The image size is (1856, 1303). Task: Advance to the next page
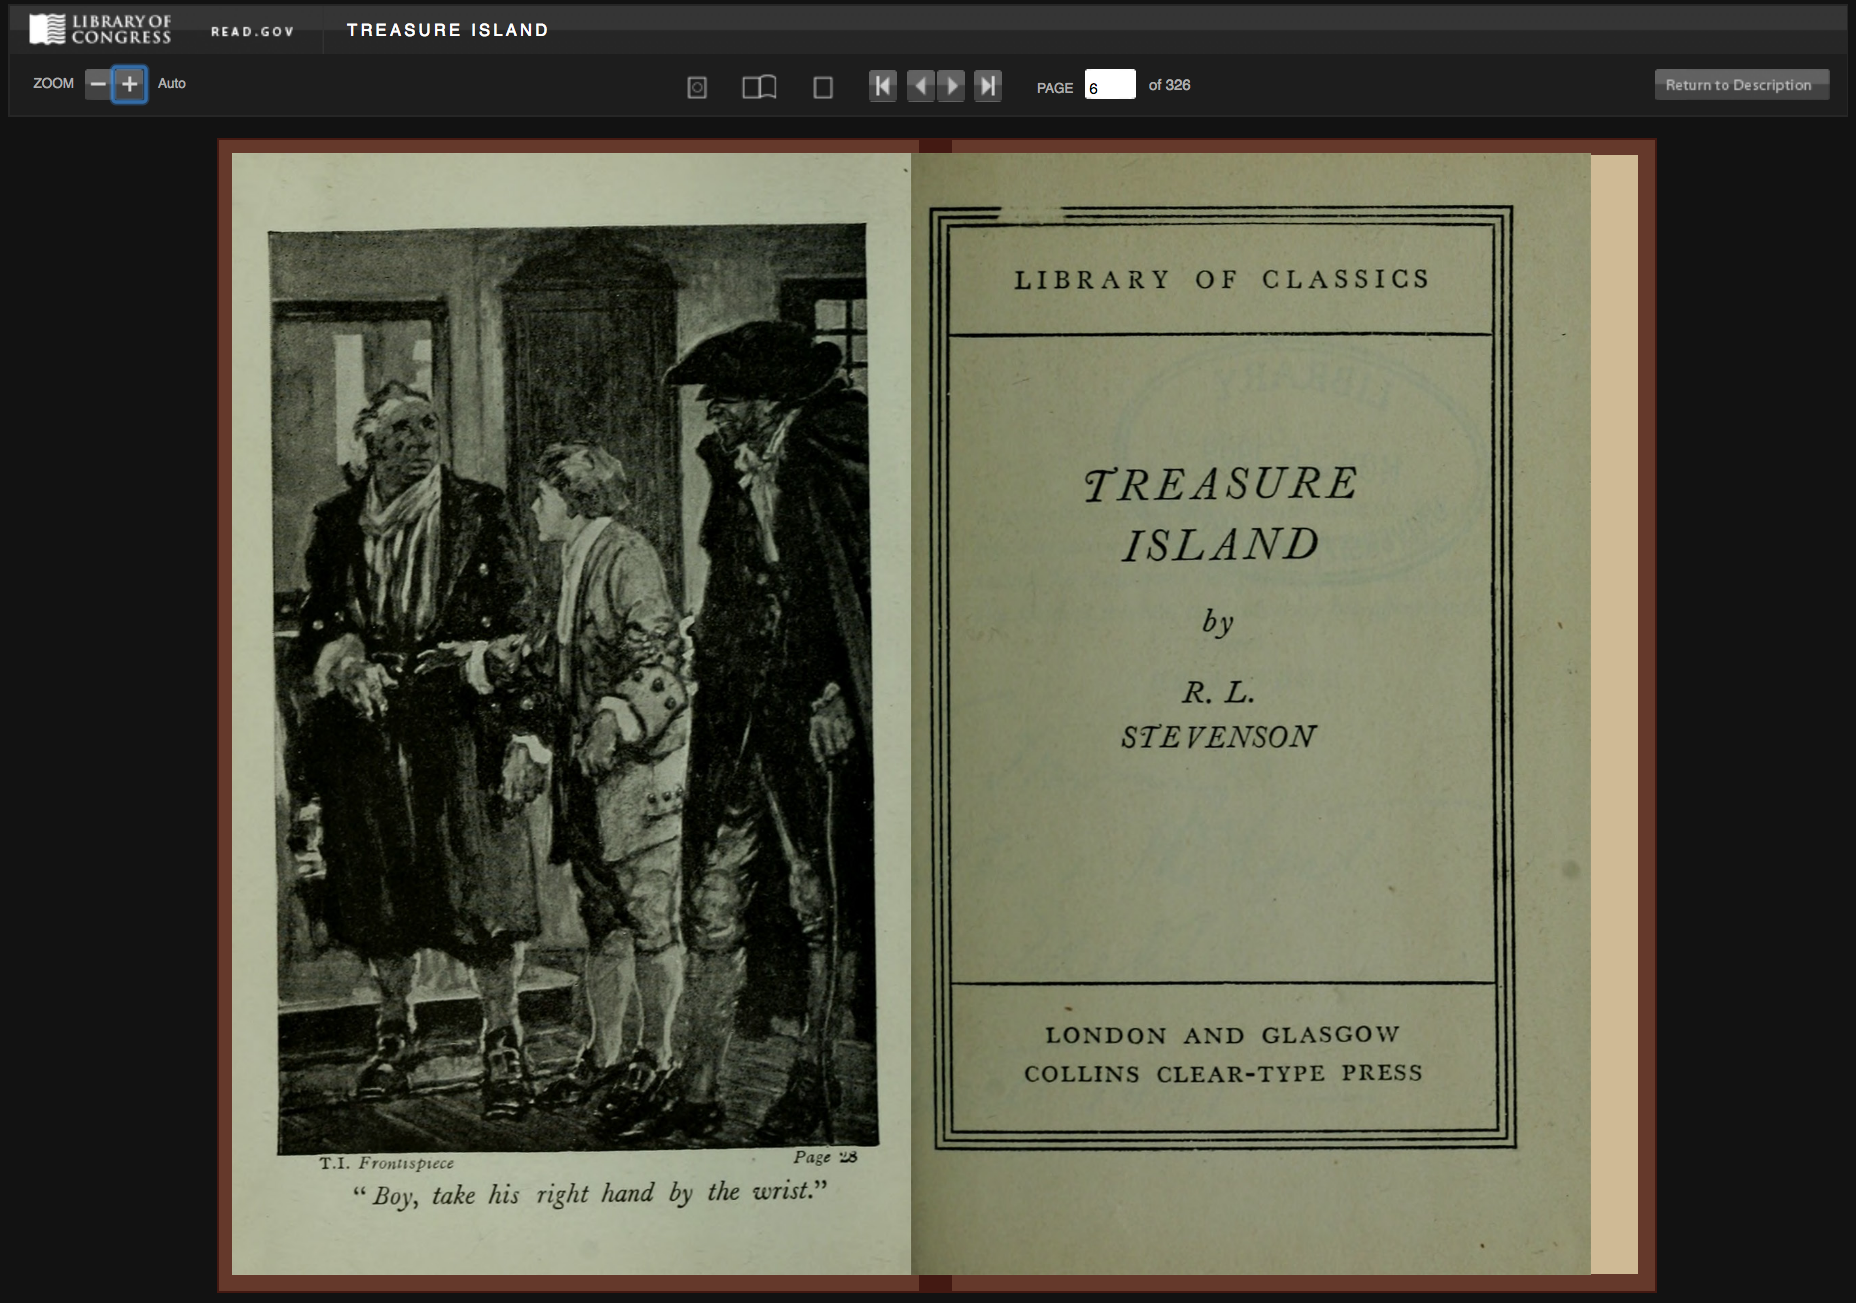(951, 87)
